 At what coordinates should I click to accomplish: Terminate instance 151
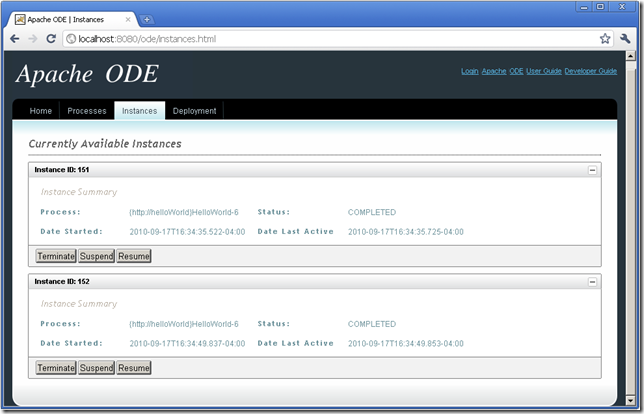pos(56,256)
